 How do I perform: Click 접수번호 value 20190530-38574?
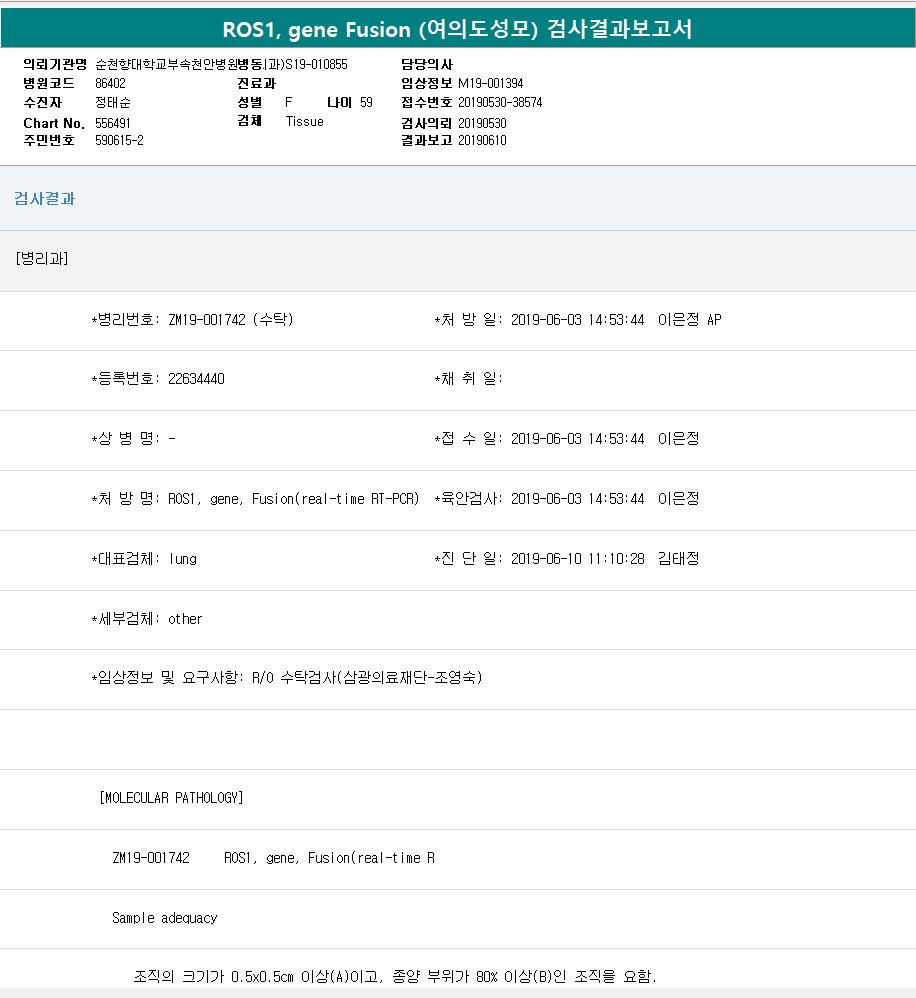pyautogui.click(x=500, y=102)
